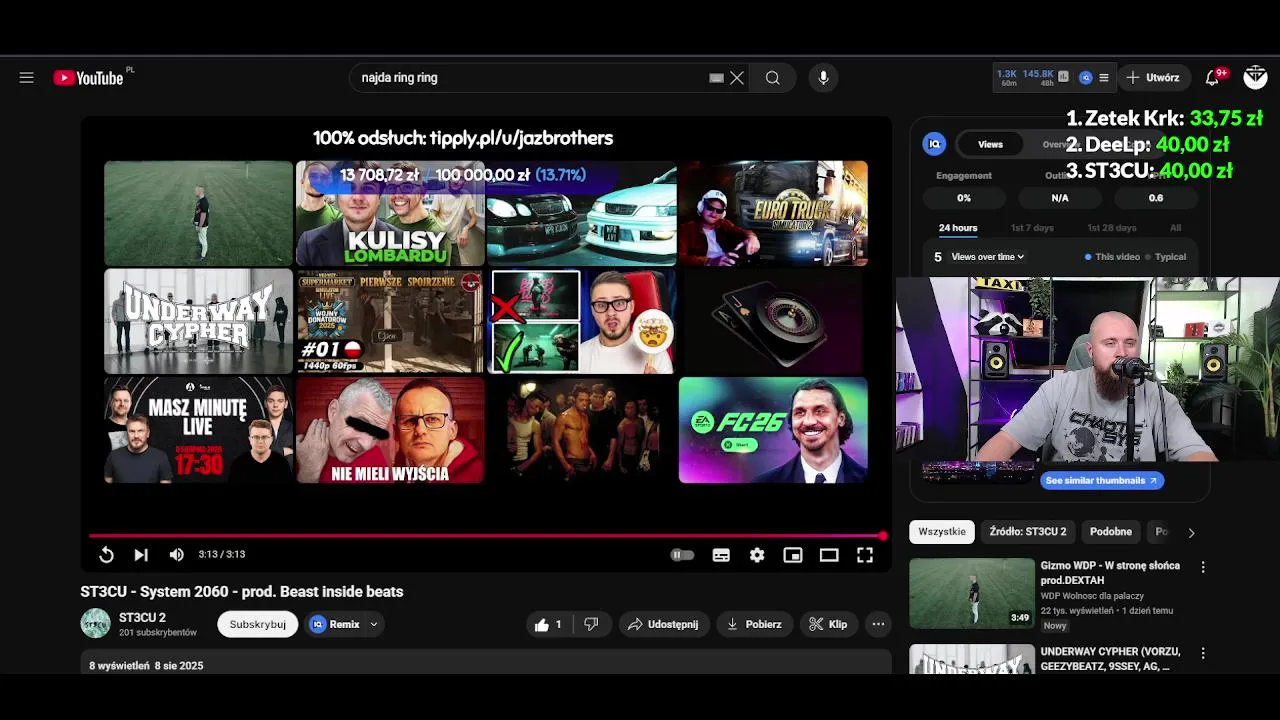Run search with magnifier button

tap(773, 78)
